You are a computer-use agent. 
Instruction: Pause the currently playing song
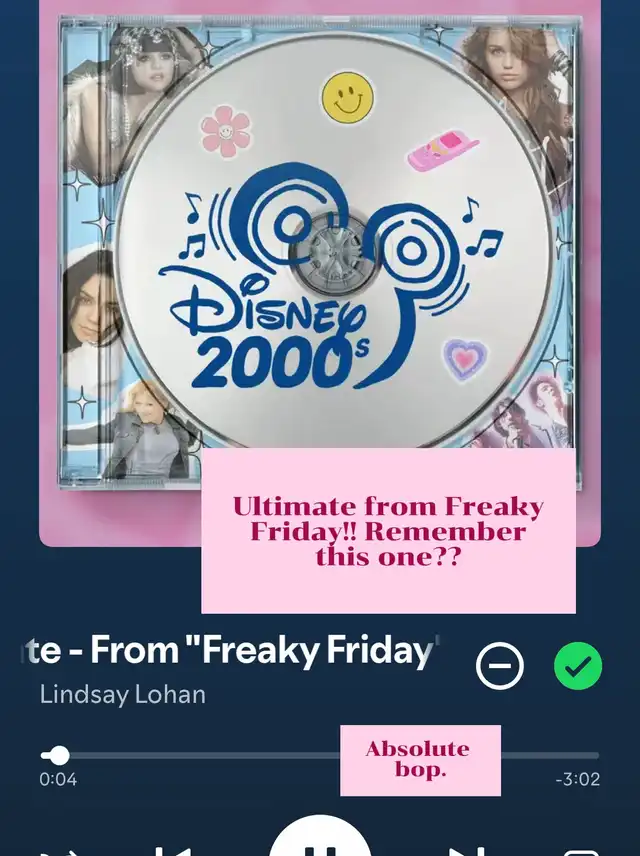[x=320, y=836]
